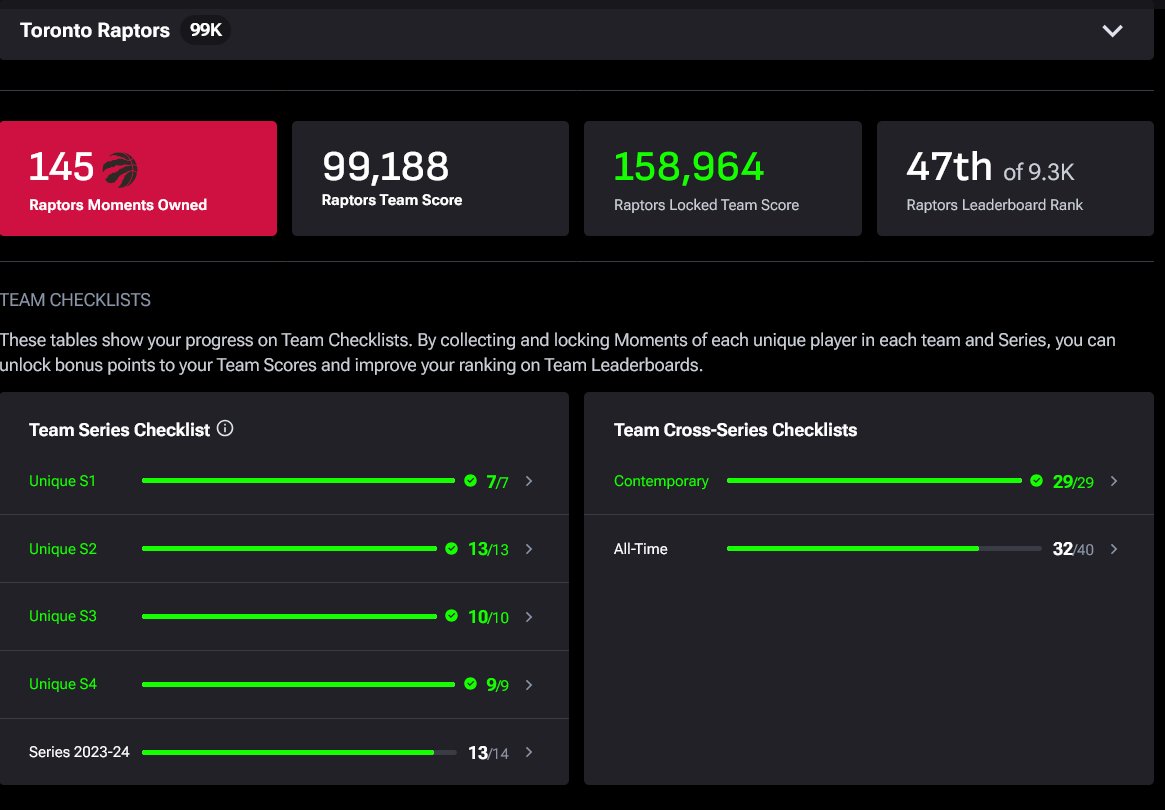Expand Unique S2 row chevron

click(x=529, y=549)
